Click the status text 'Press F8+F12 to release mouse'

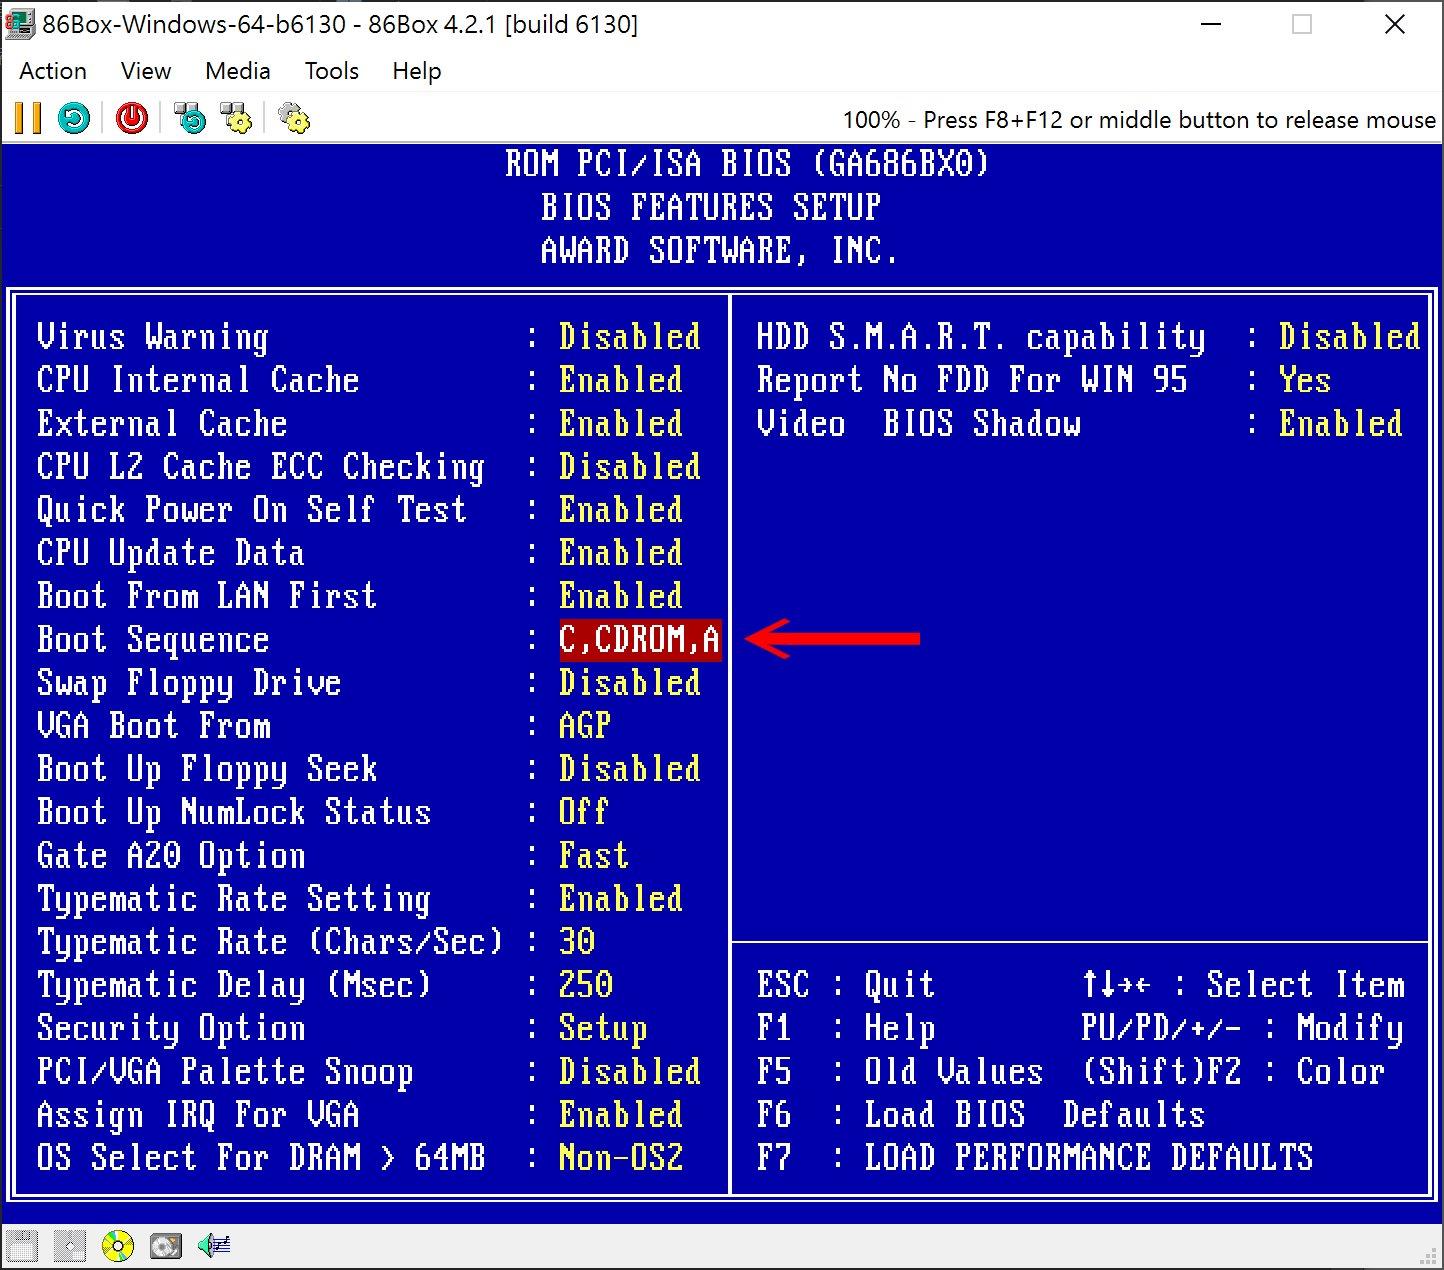coord(1139,120)
